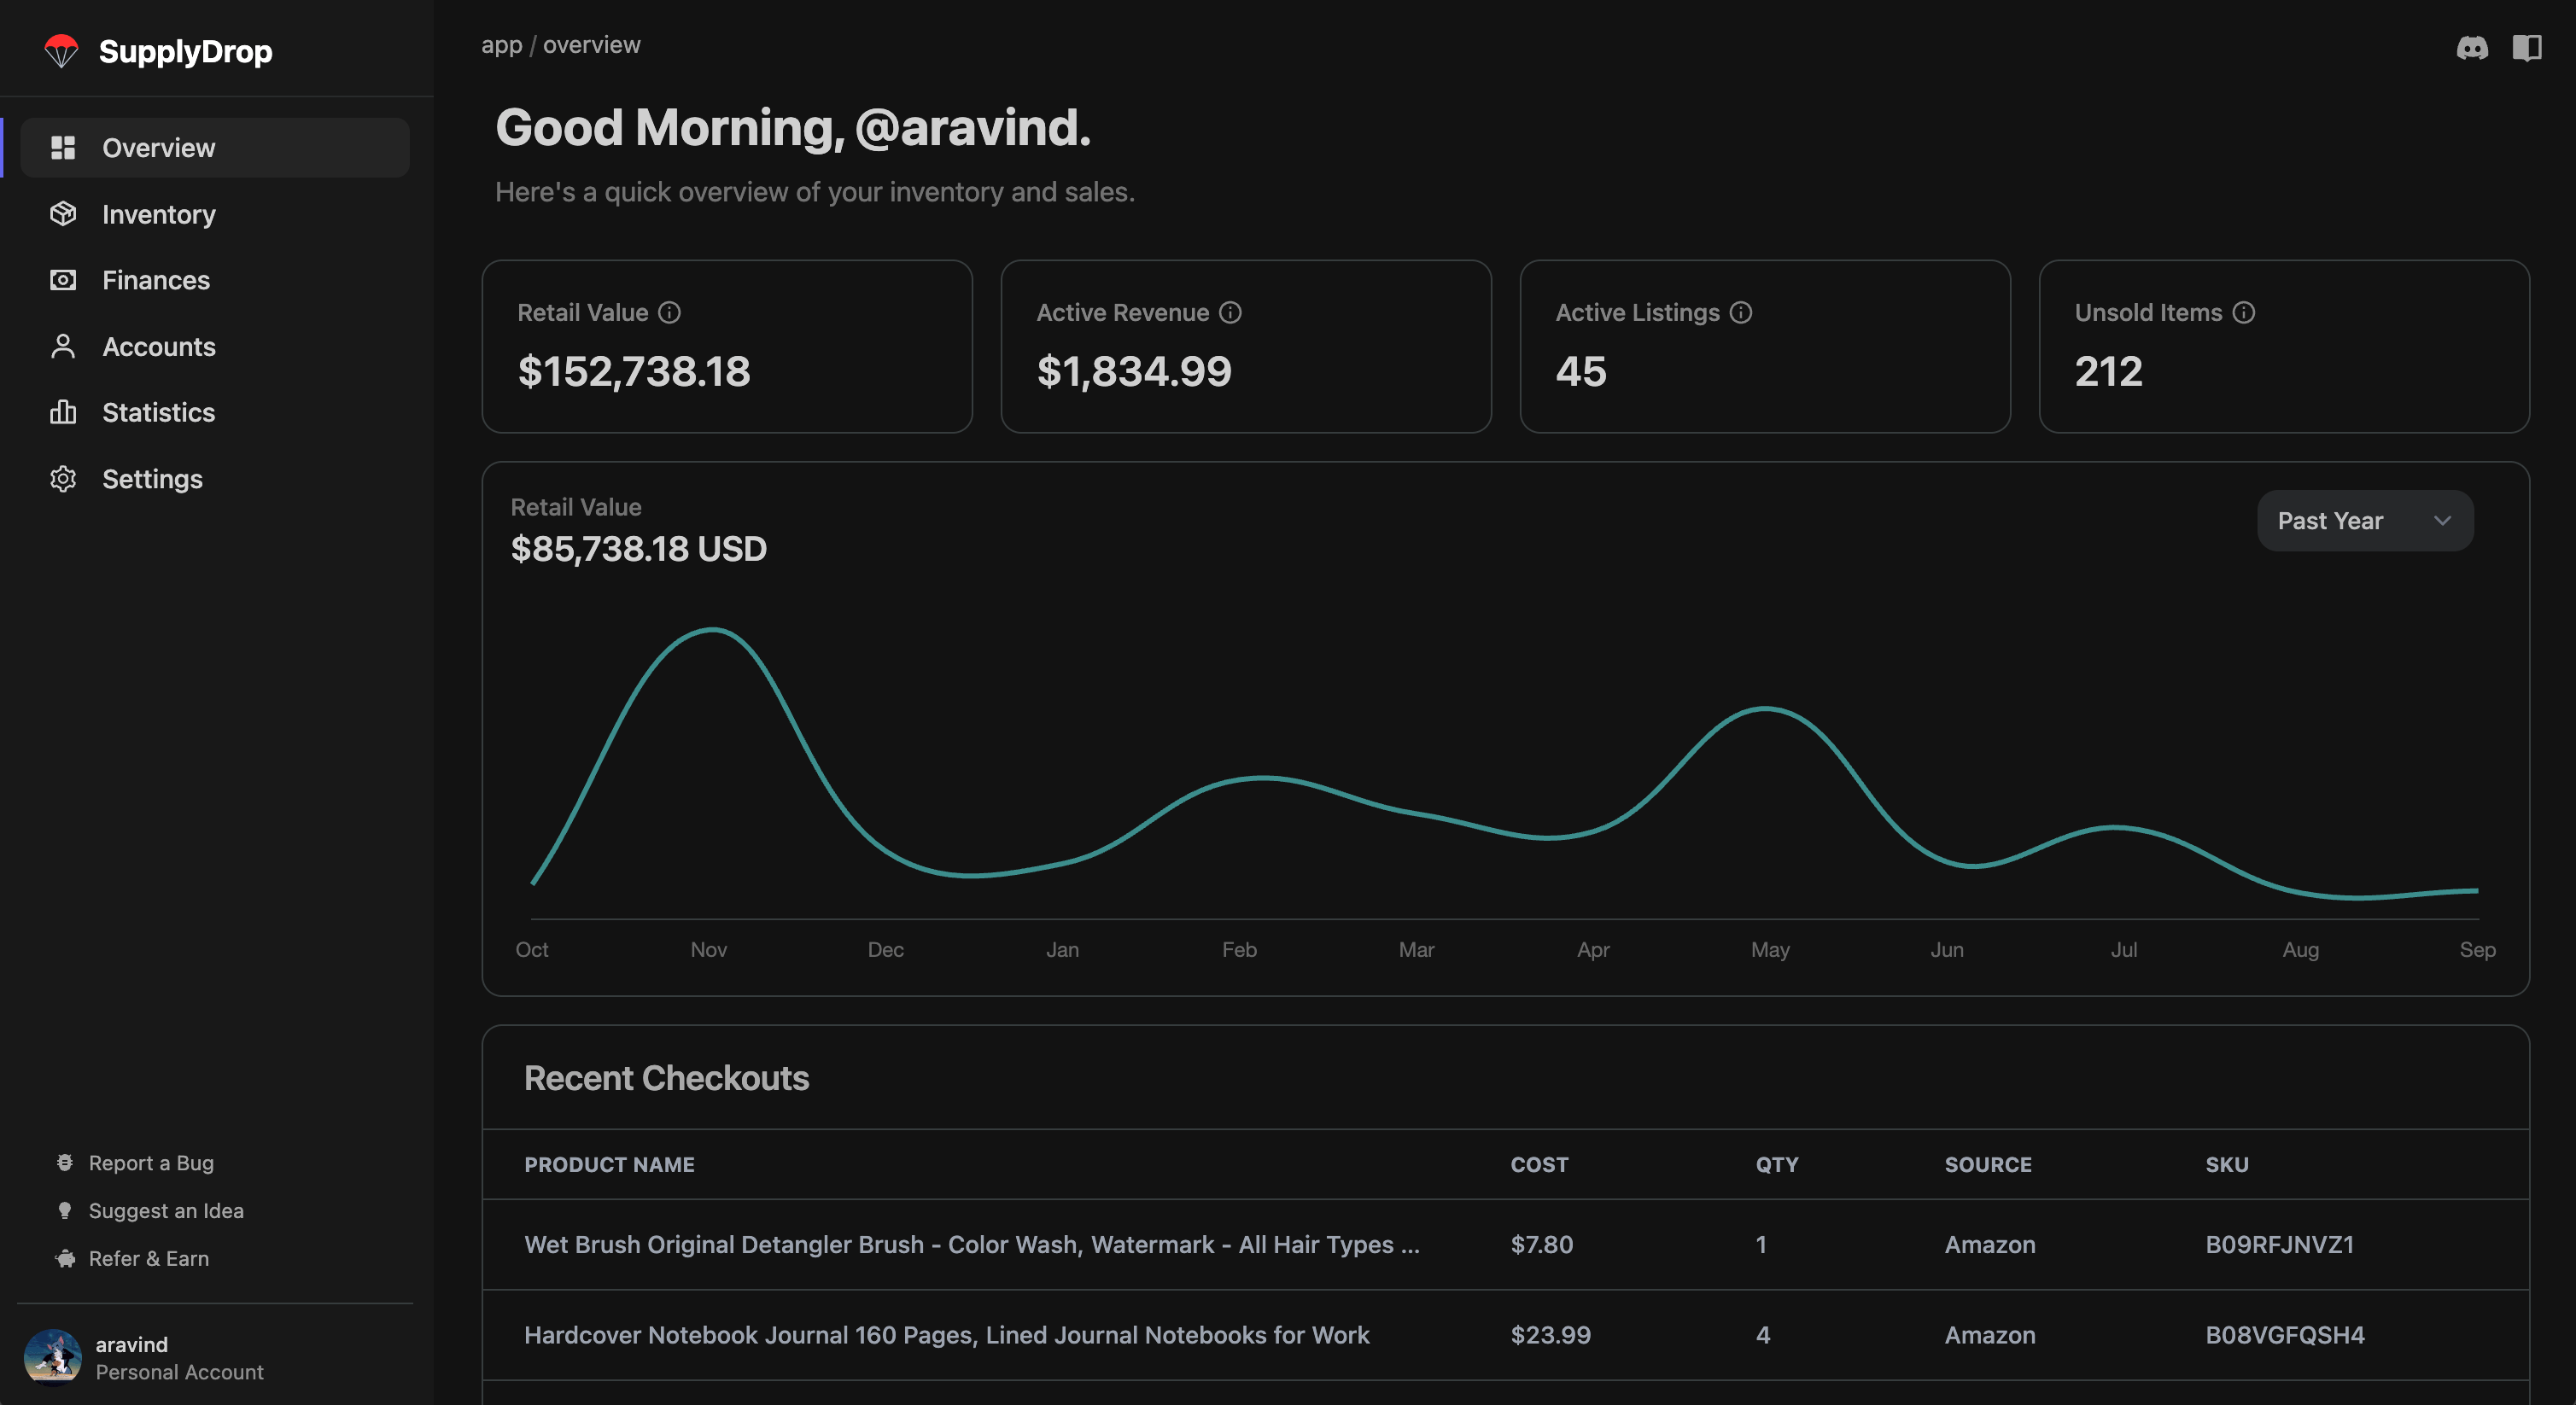Go to the Inventory page
The width and height of the screenshot is (2576, 1405).
point(158,214)
